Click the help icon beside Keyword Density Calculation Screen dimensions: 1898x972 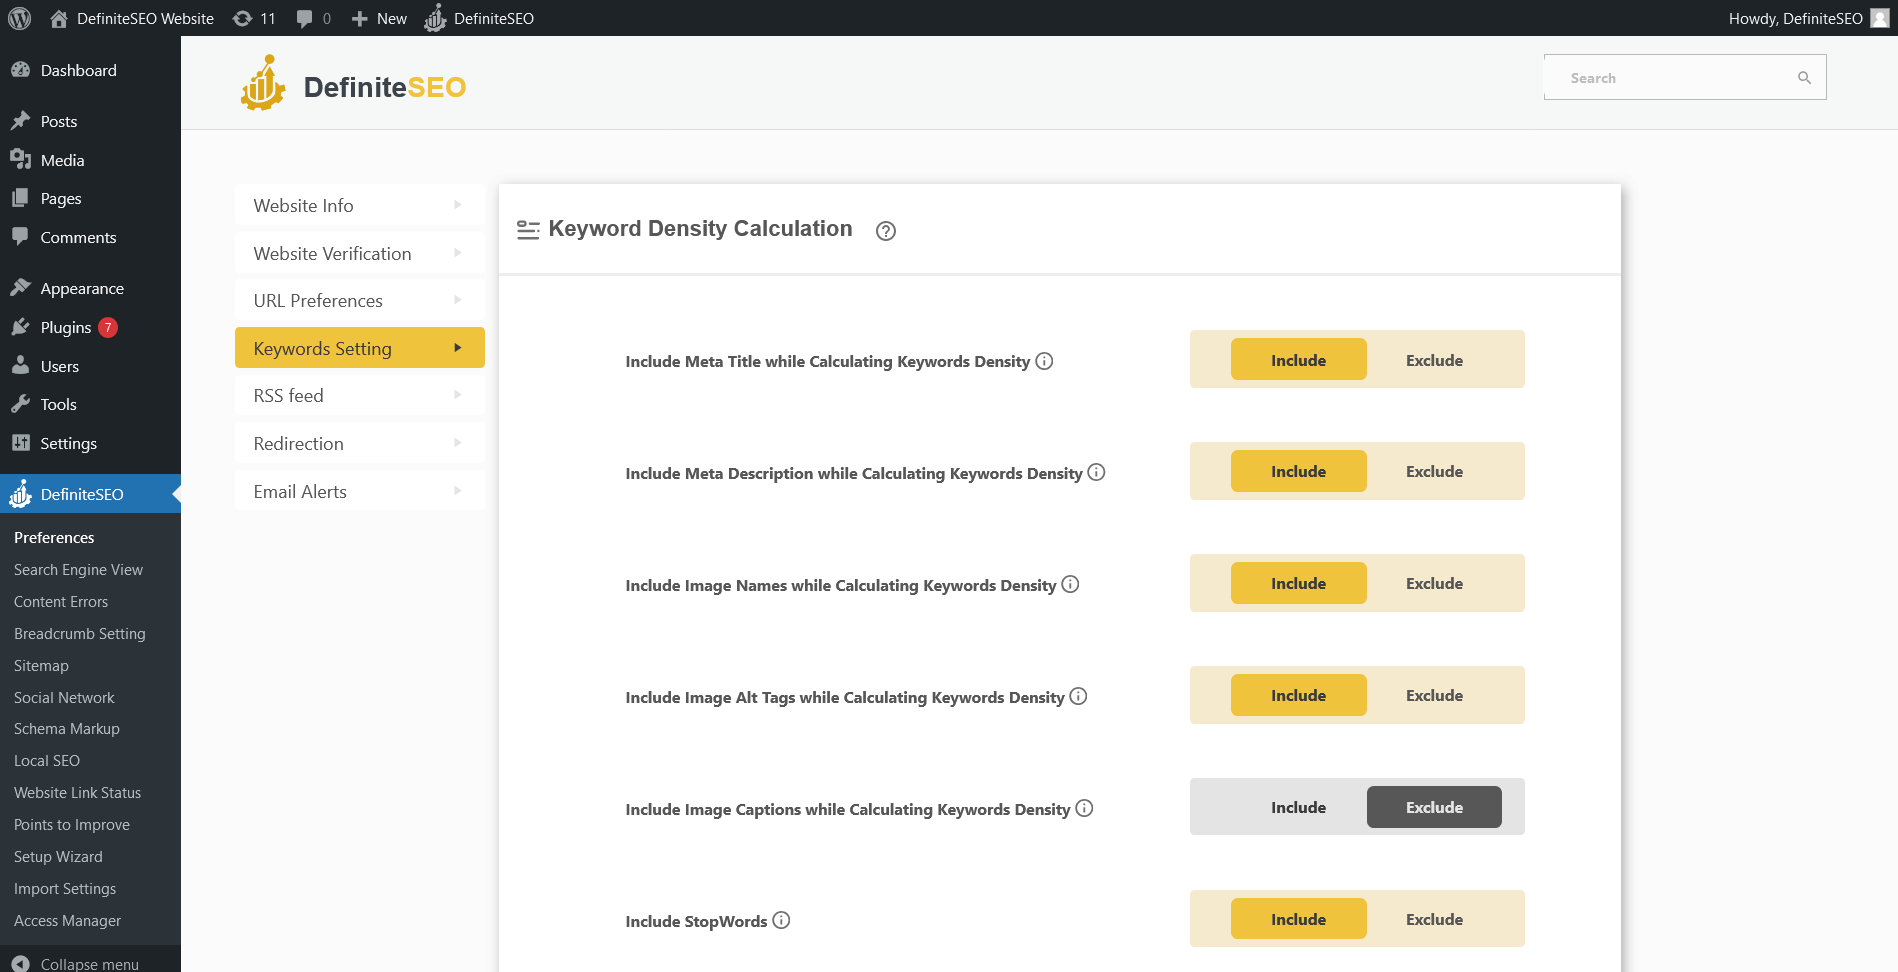coord(885,231)
